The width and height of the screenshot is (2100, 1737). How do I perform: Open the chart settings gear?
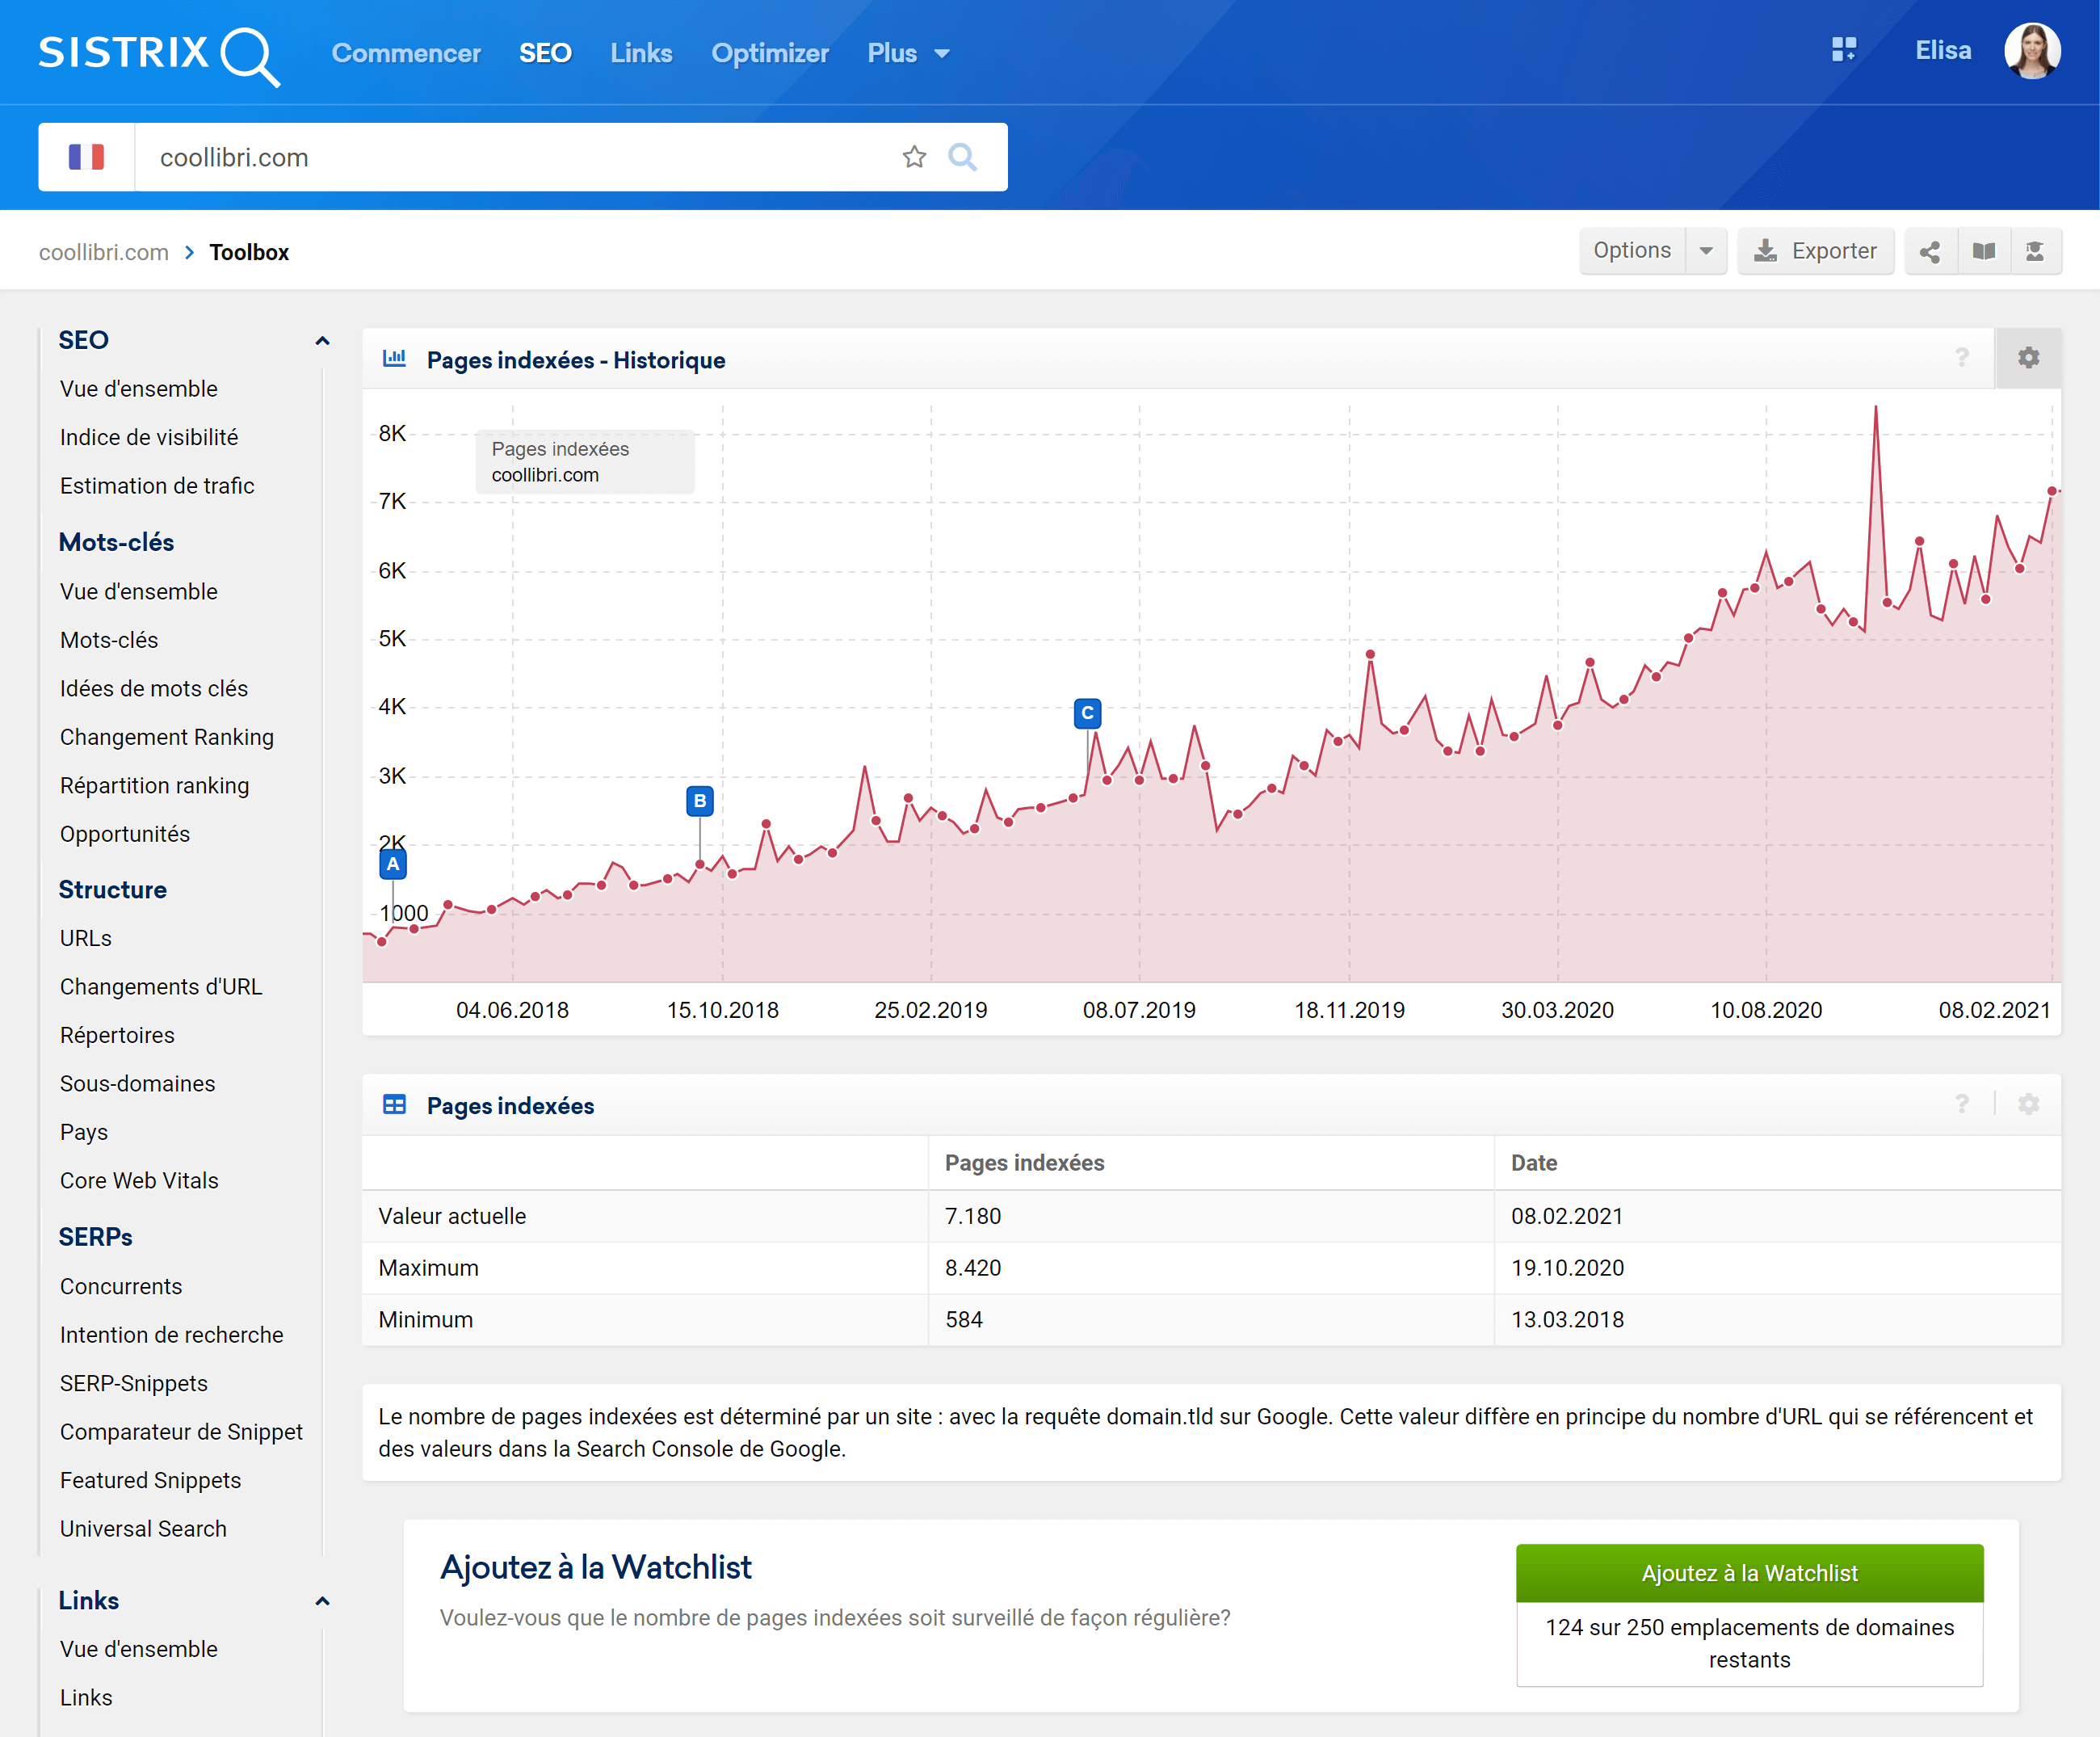(x=2028, y=358)
